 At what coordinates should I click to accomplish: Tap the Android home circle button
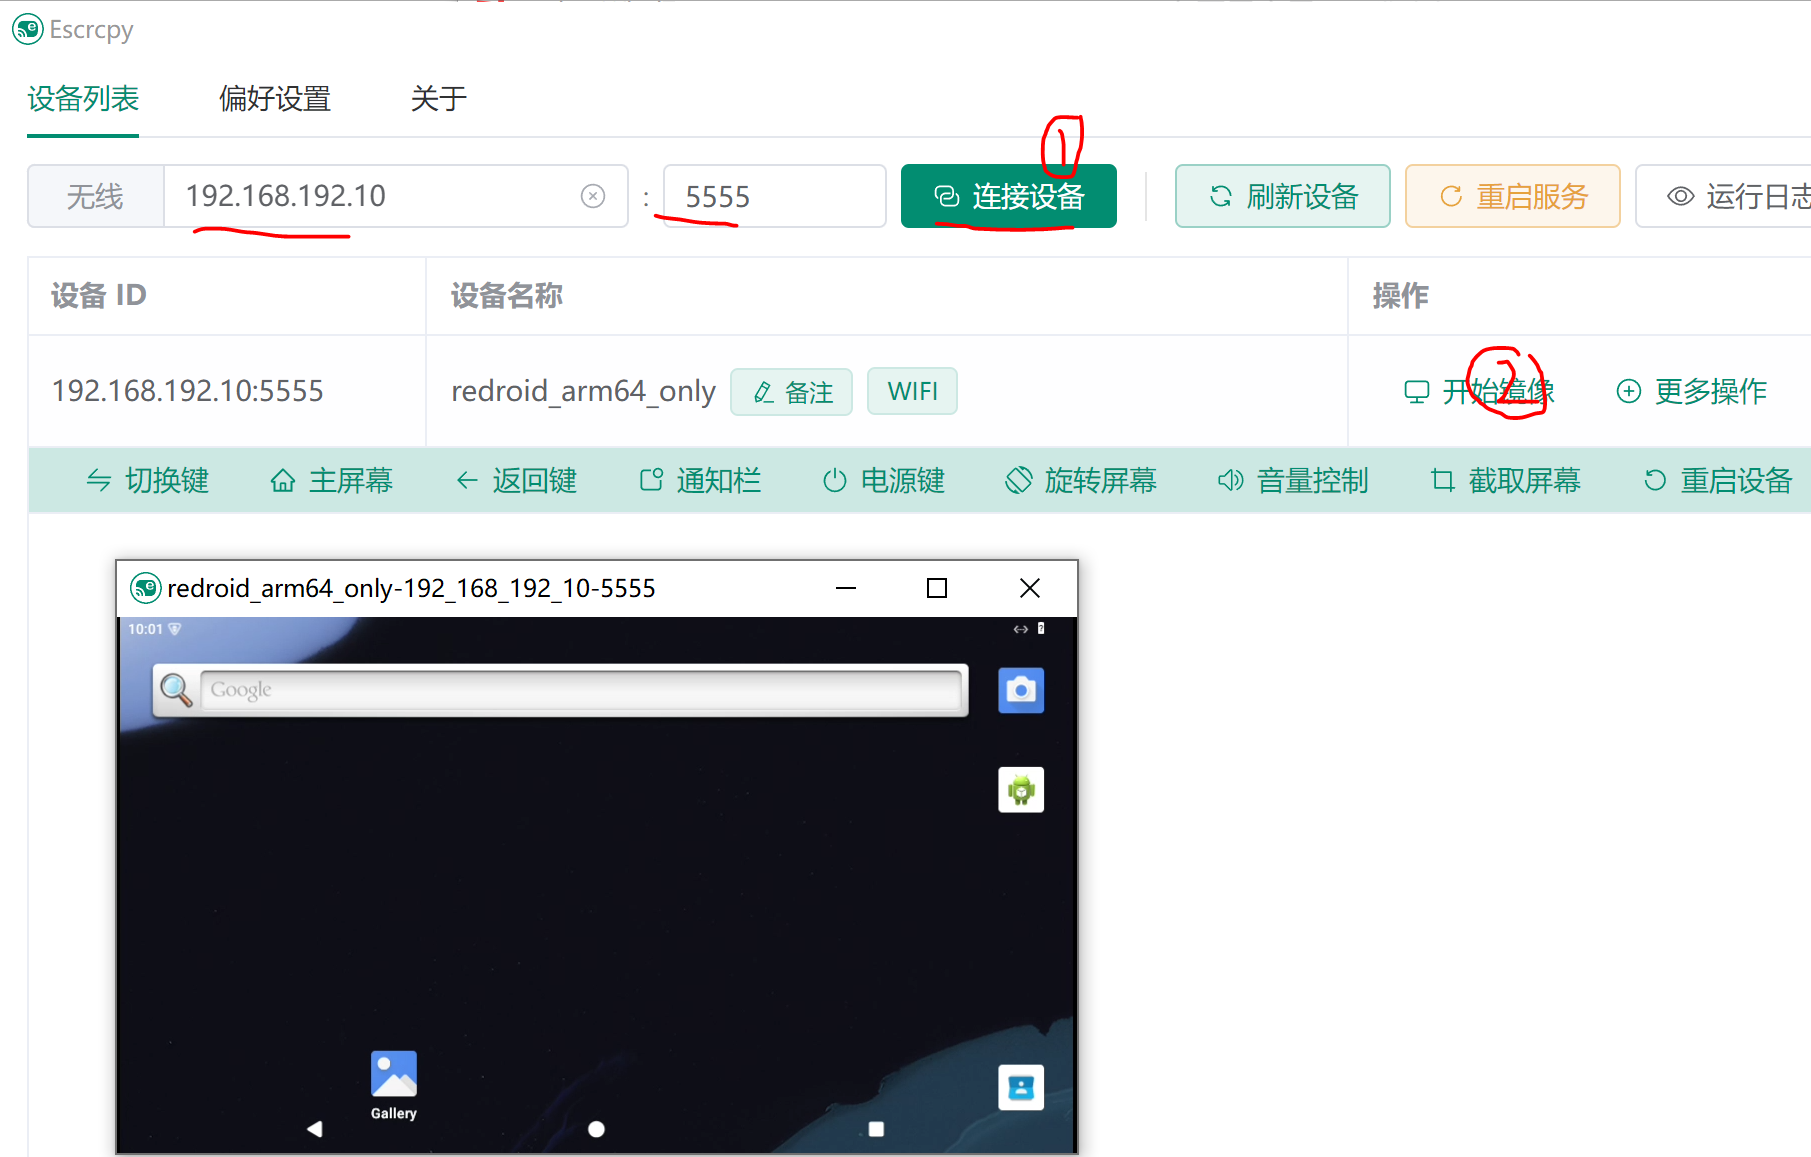[x=597, y=1129]
